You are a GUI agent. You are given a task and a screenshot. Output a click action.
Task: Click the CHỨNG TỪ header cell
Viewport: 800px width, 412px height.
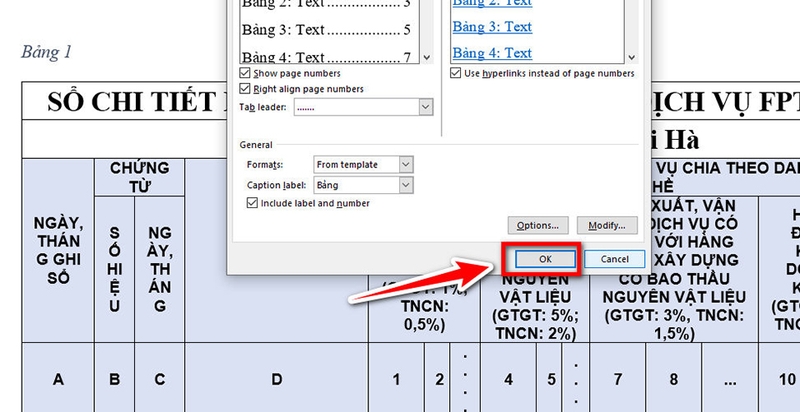click(139, 177)
